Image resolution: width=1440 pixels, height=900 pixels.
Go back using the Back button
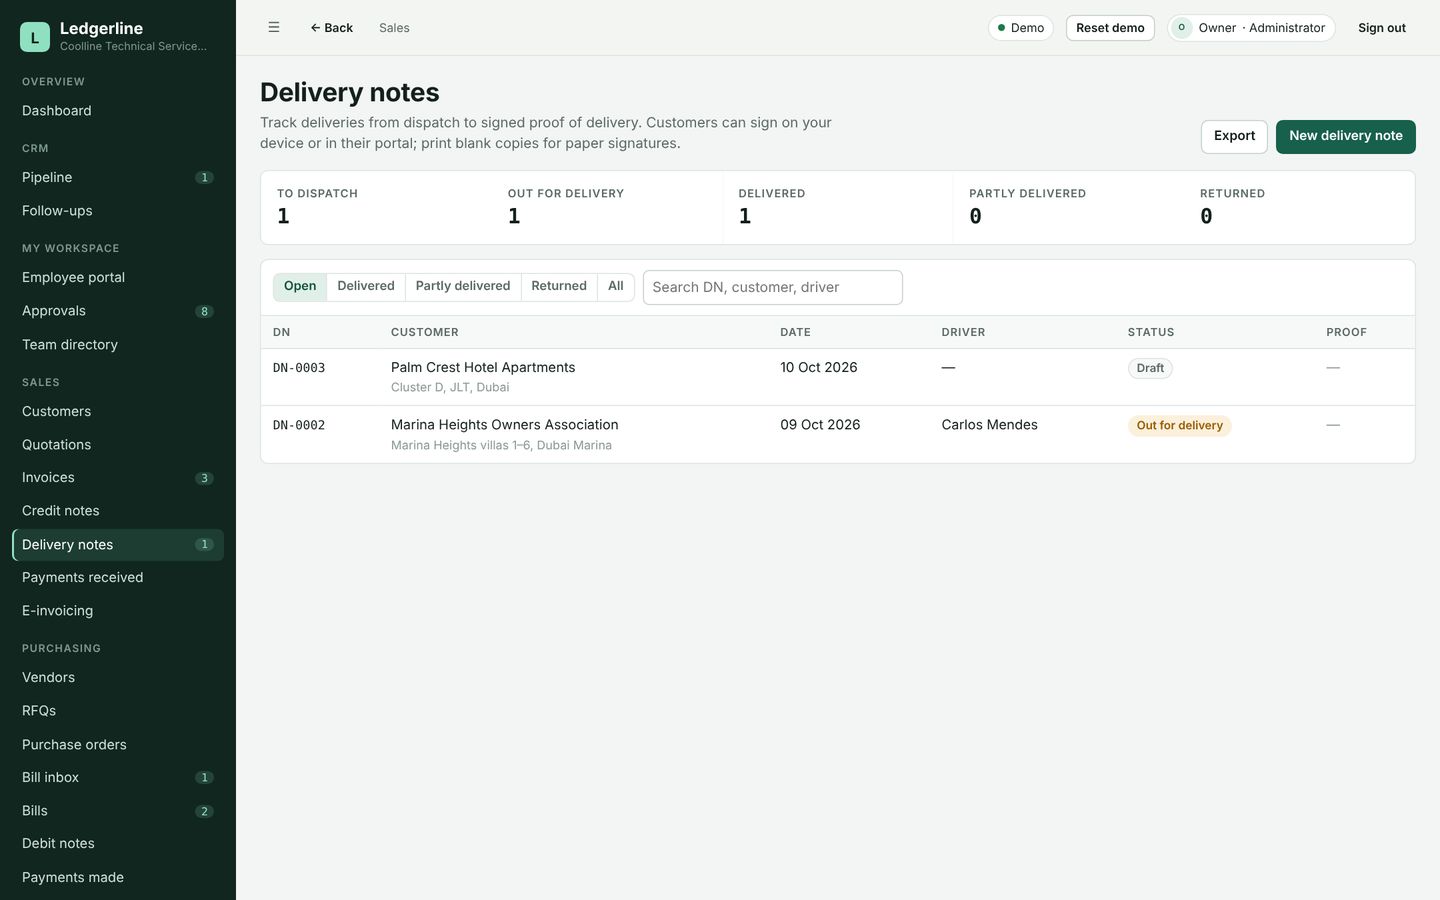[331, 28]
